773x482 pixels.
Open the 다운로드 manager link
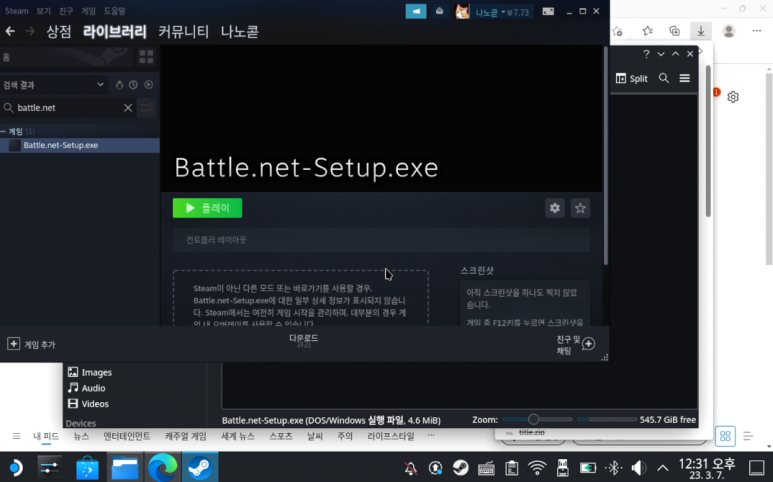[303, 338]
